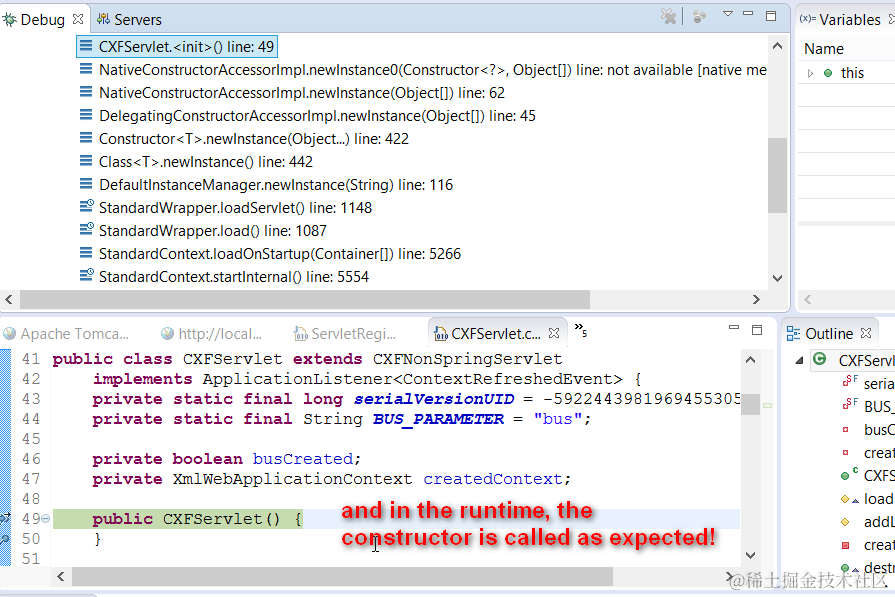Image resolution: width=895 pixels, height=597 pixels.
Task: Open the Apache Tomcat editor tab
Action: [67, 334]
